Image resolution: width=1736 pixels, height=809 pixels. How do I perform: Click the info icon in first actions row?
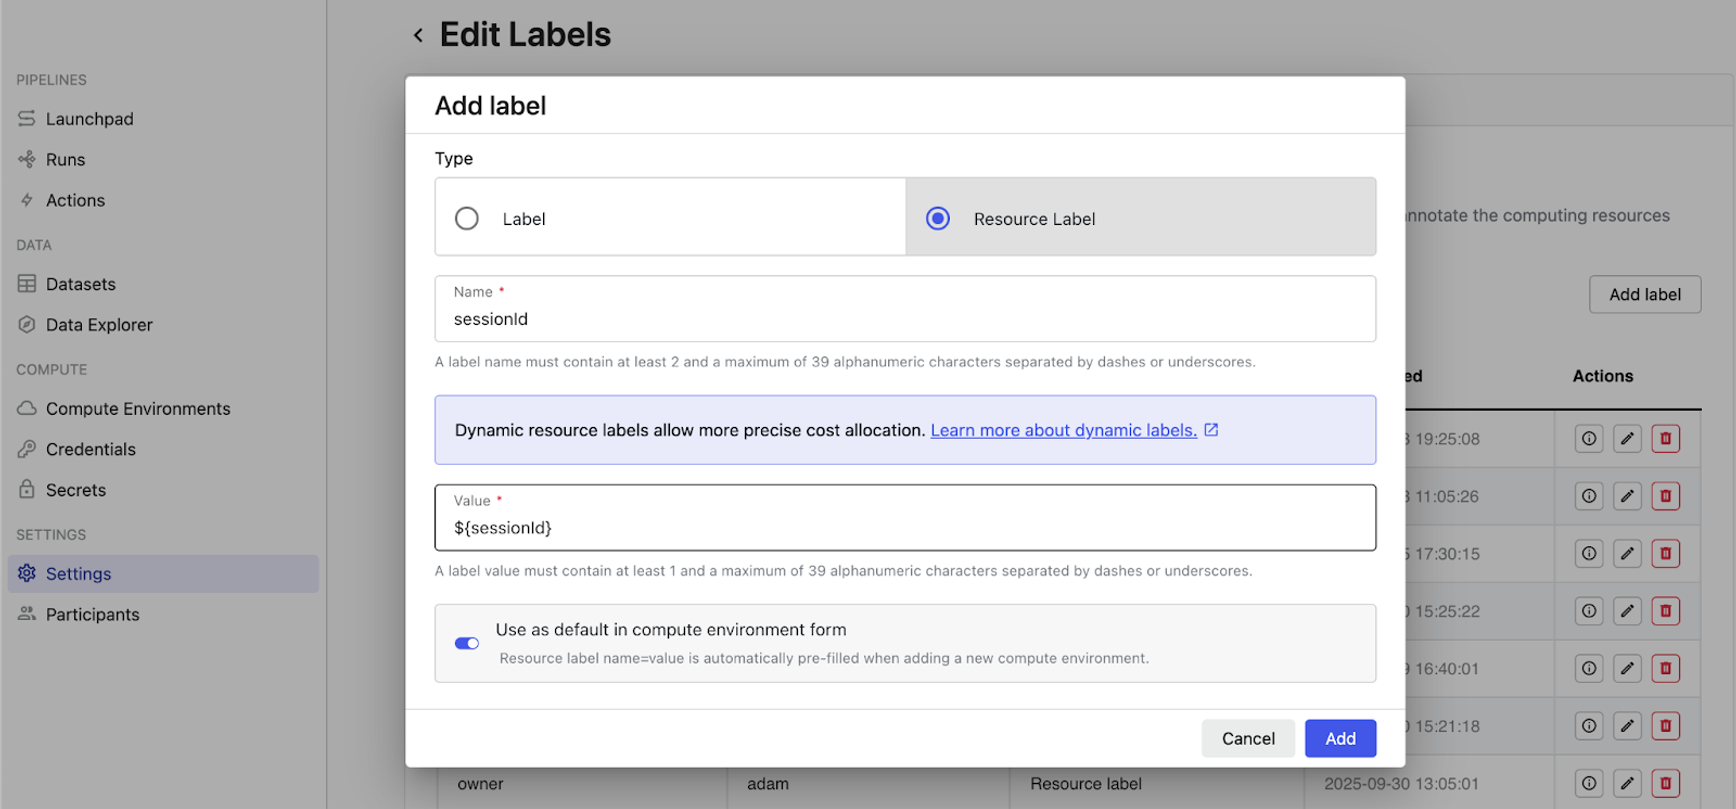1589,439
